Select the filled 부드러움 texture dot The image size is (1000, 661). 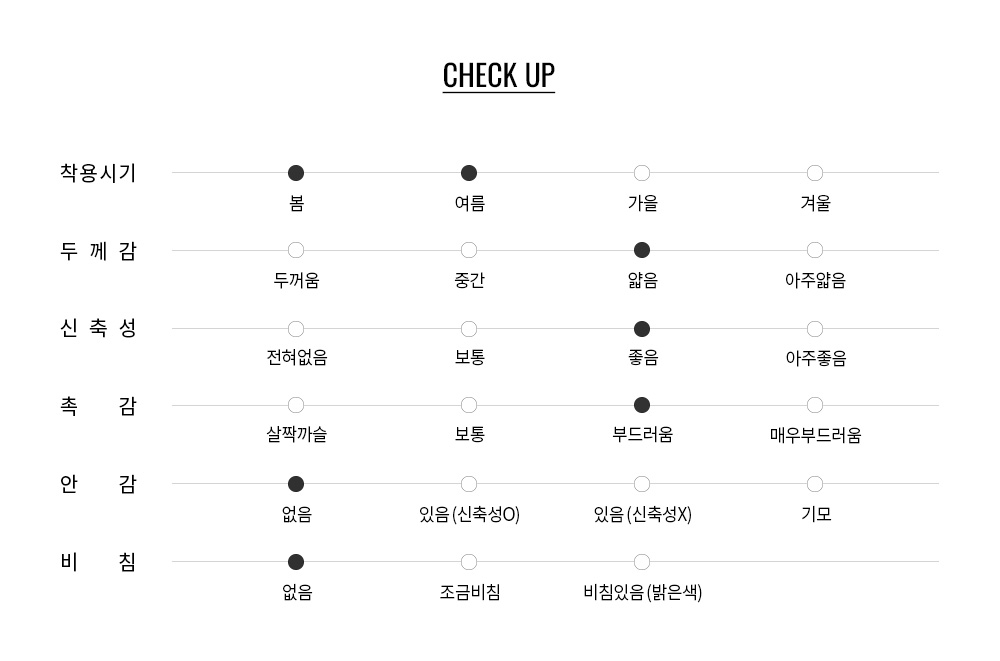[x=642, y=405]
